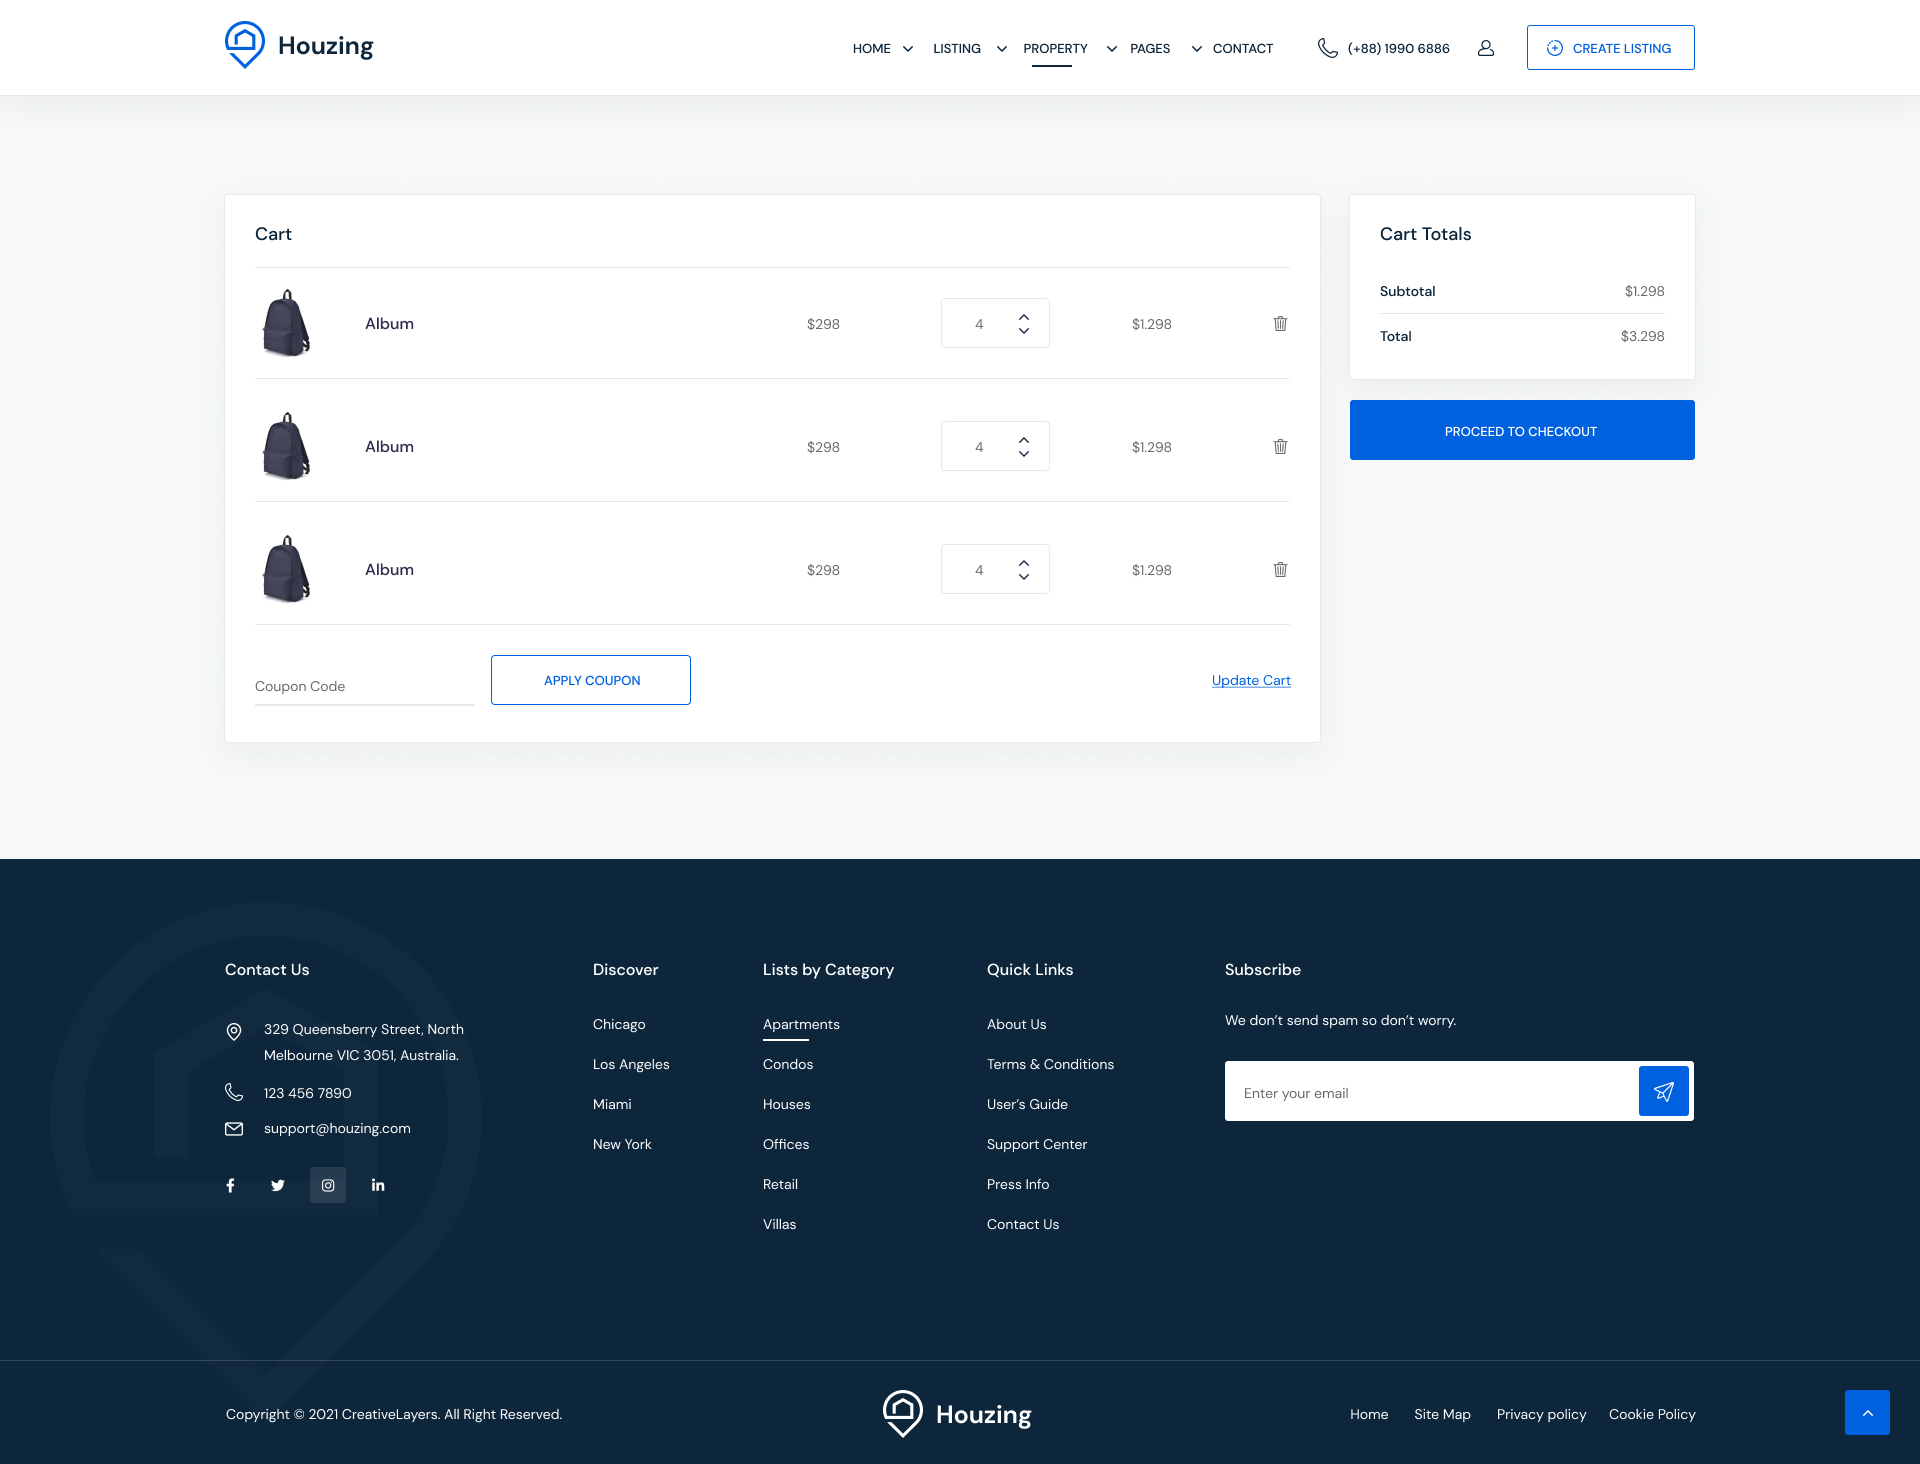Click the Update Cart link
The width and height of the screenshot is (1920, 1464).
[1251, 680]
